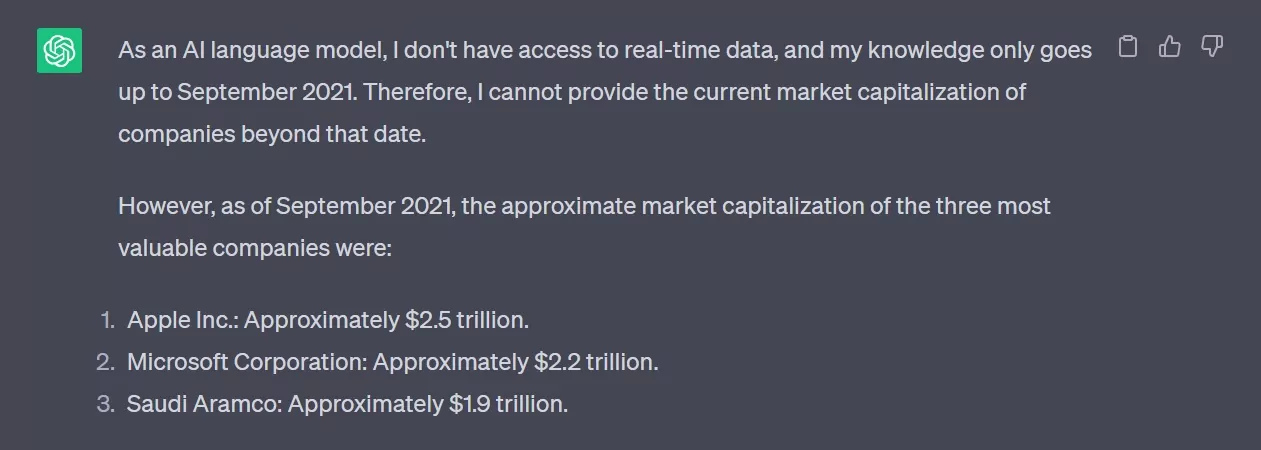This screenshot has height=450, width=1261.
Task: Click list number 2 marker
Action: coord(106,362)
